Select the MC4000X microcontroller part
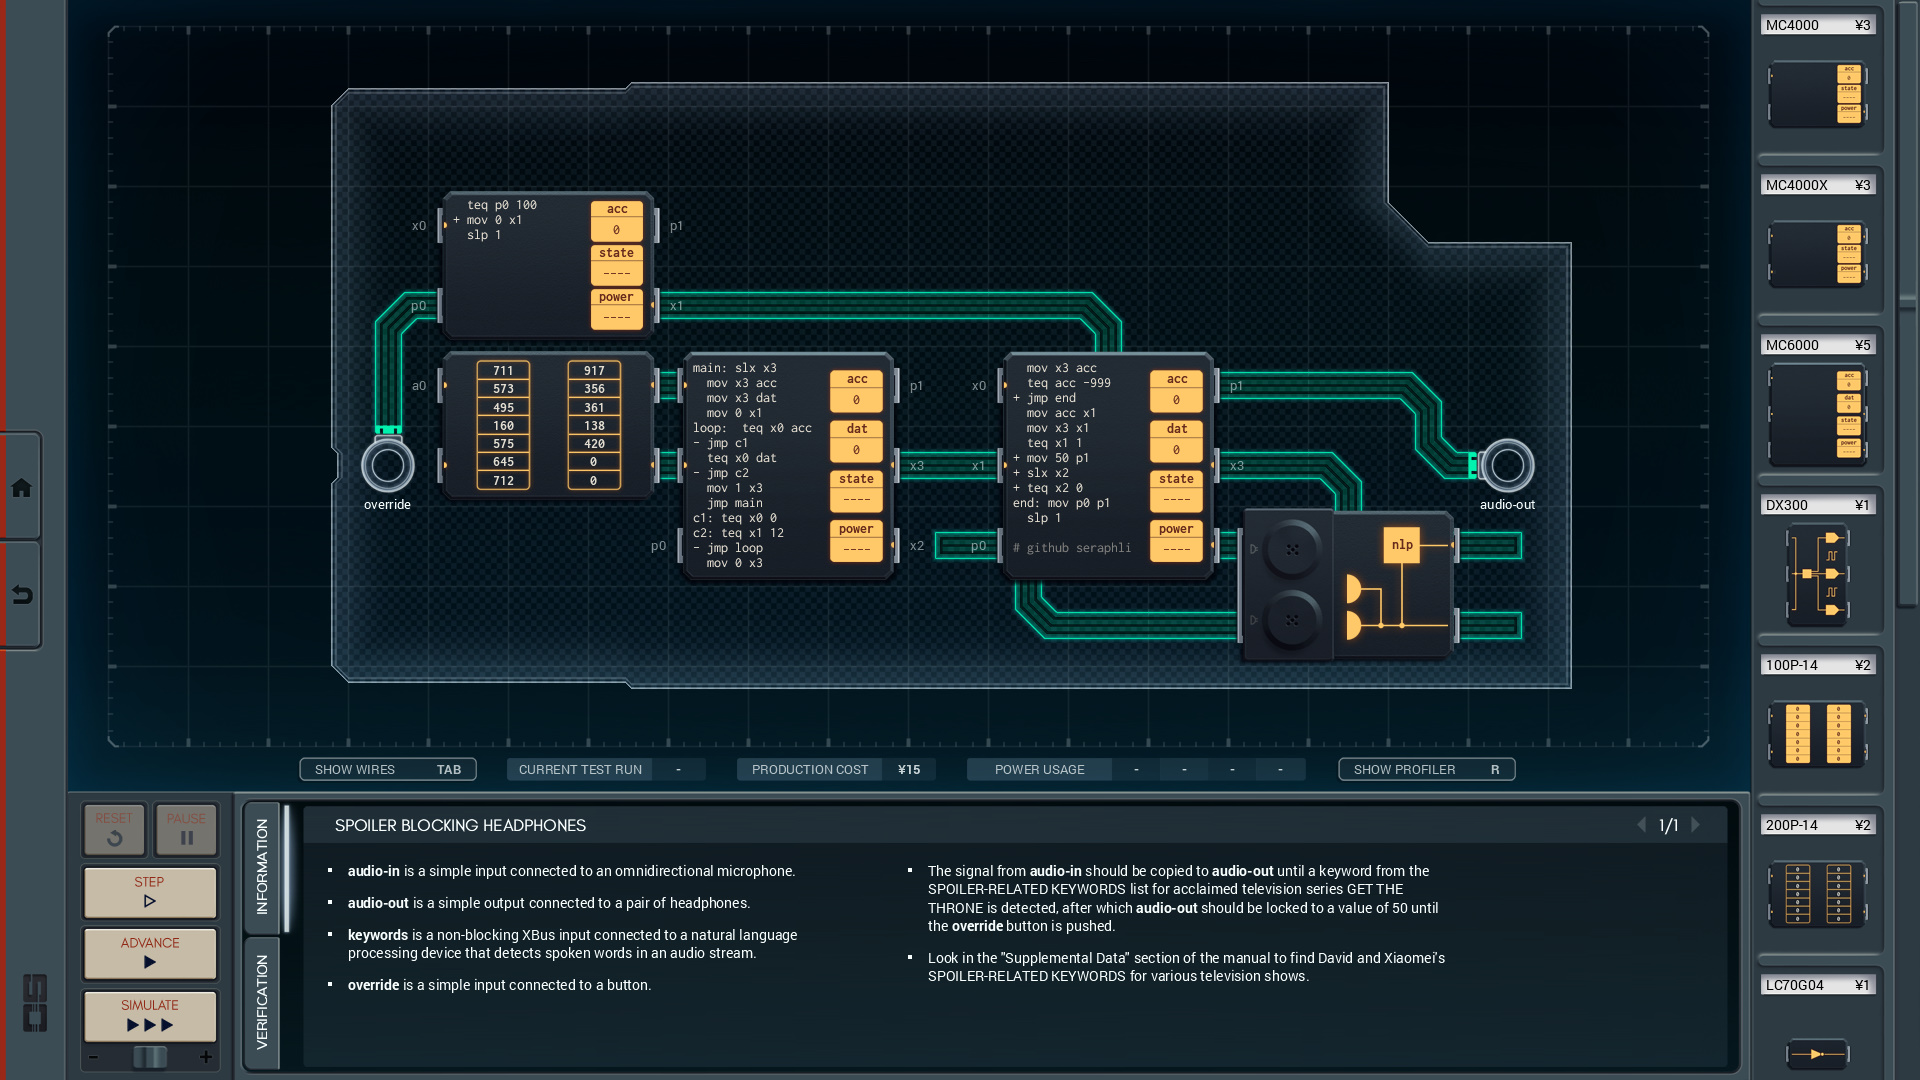The image size is (1920, 1080). 1817,254
